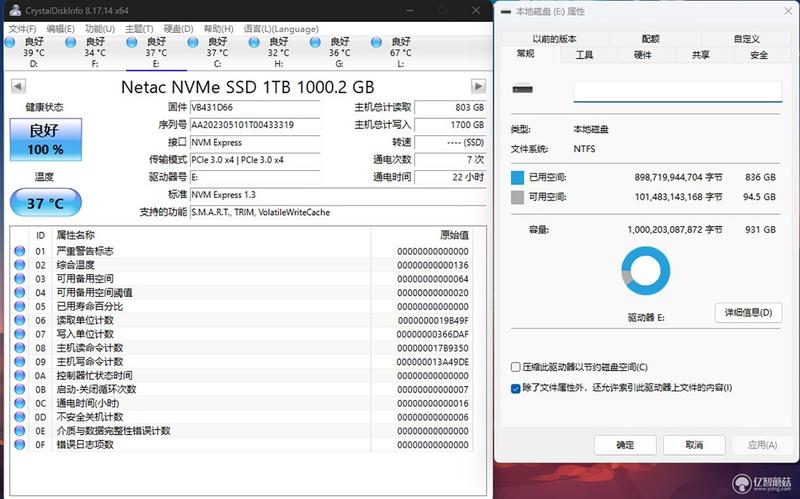Select the D: drive status icon
The width and height of the screenshot is (800, 499).
(10, 42)
